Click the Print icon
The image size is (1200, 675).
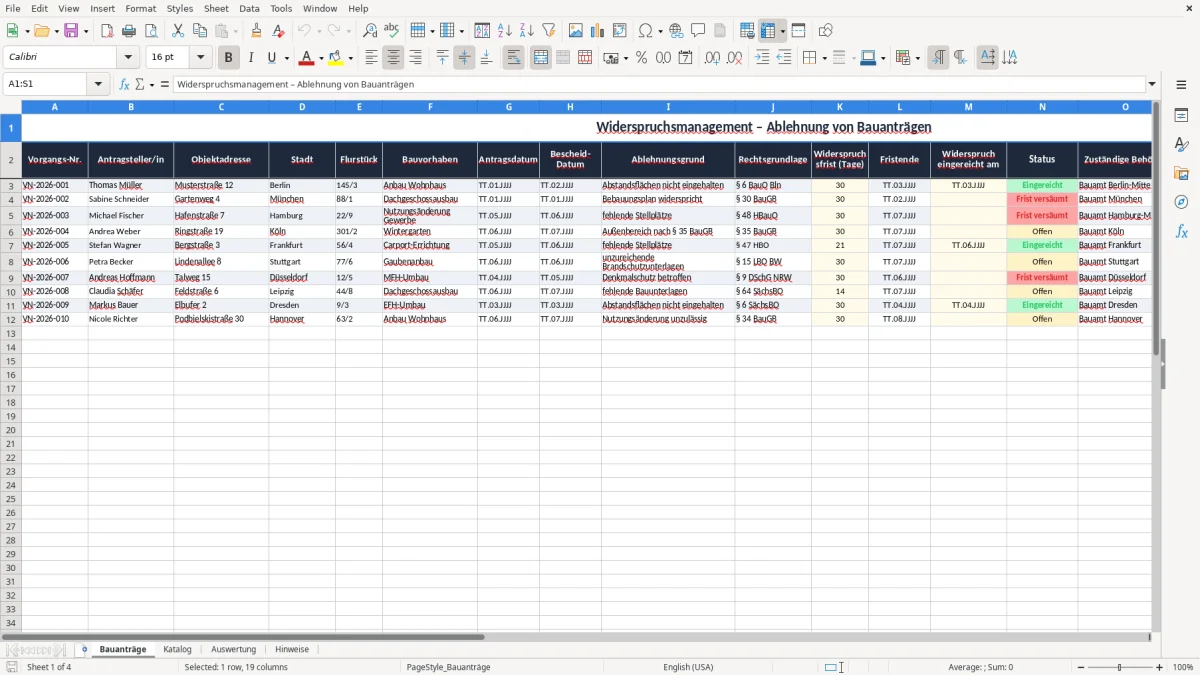(129, 31)
